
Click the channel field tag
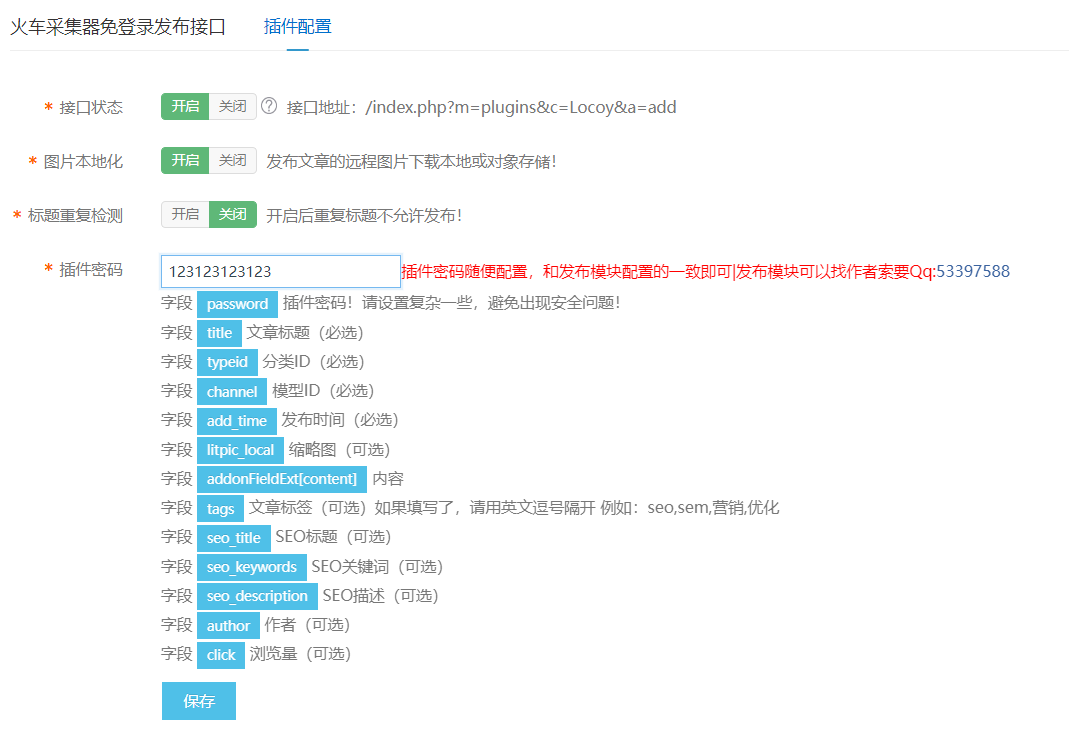(x=232, y=392)
